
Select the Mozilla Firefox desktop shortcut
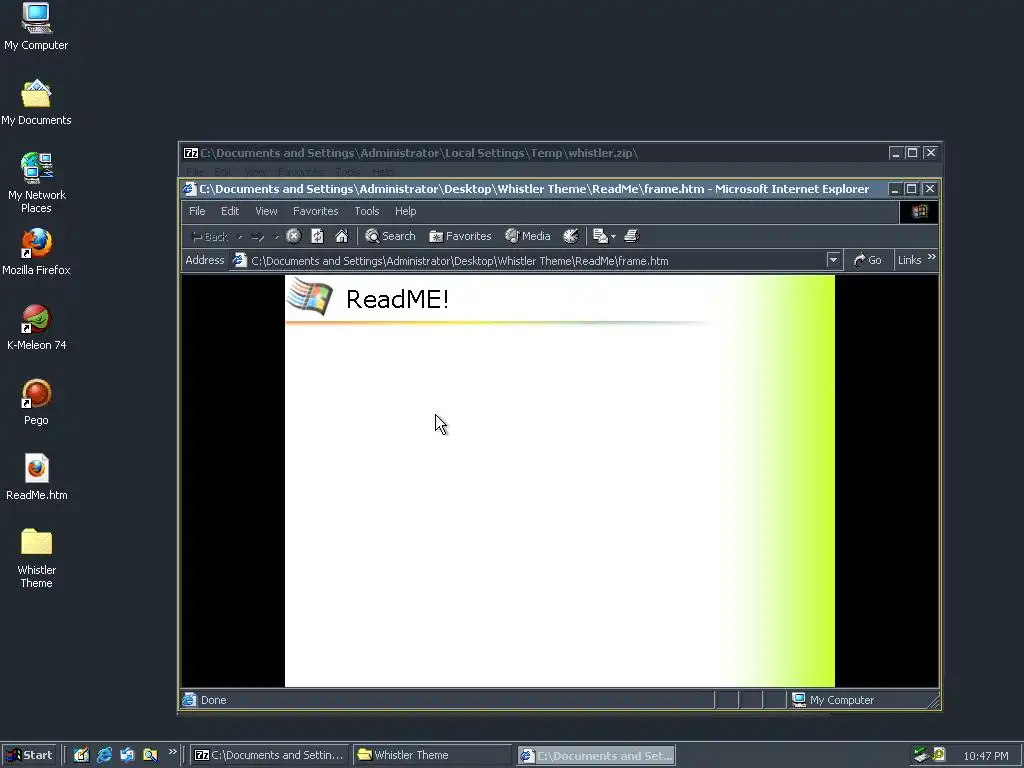pos(37,252)
